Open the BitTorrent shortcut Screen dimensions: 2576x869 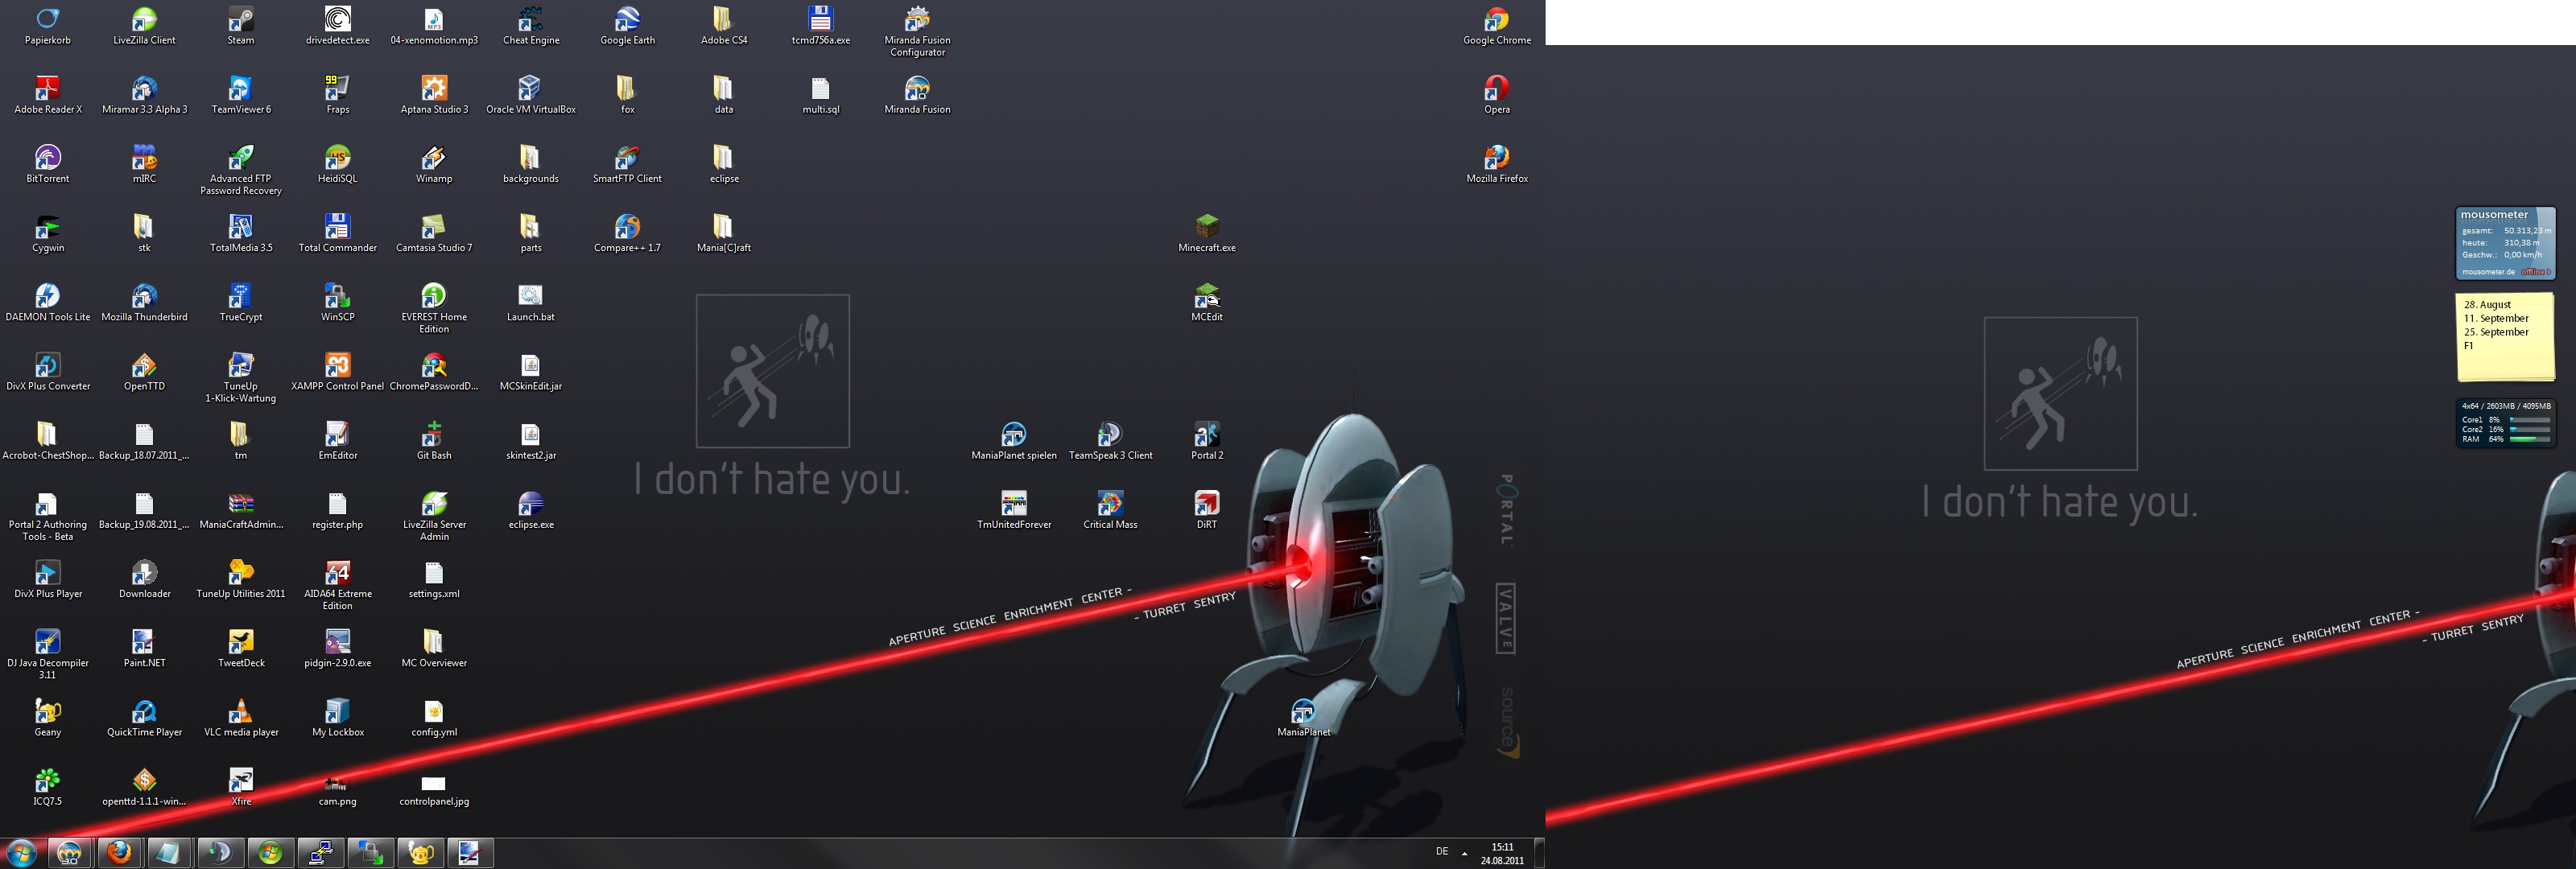[47, 163]
